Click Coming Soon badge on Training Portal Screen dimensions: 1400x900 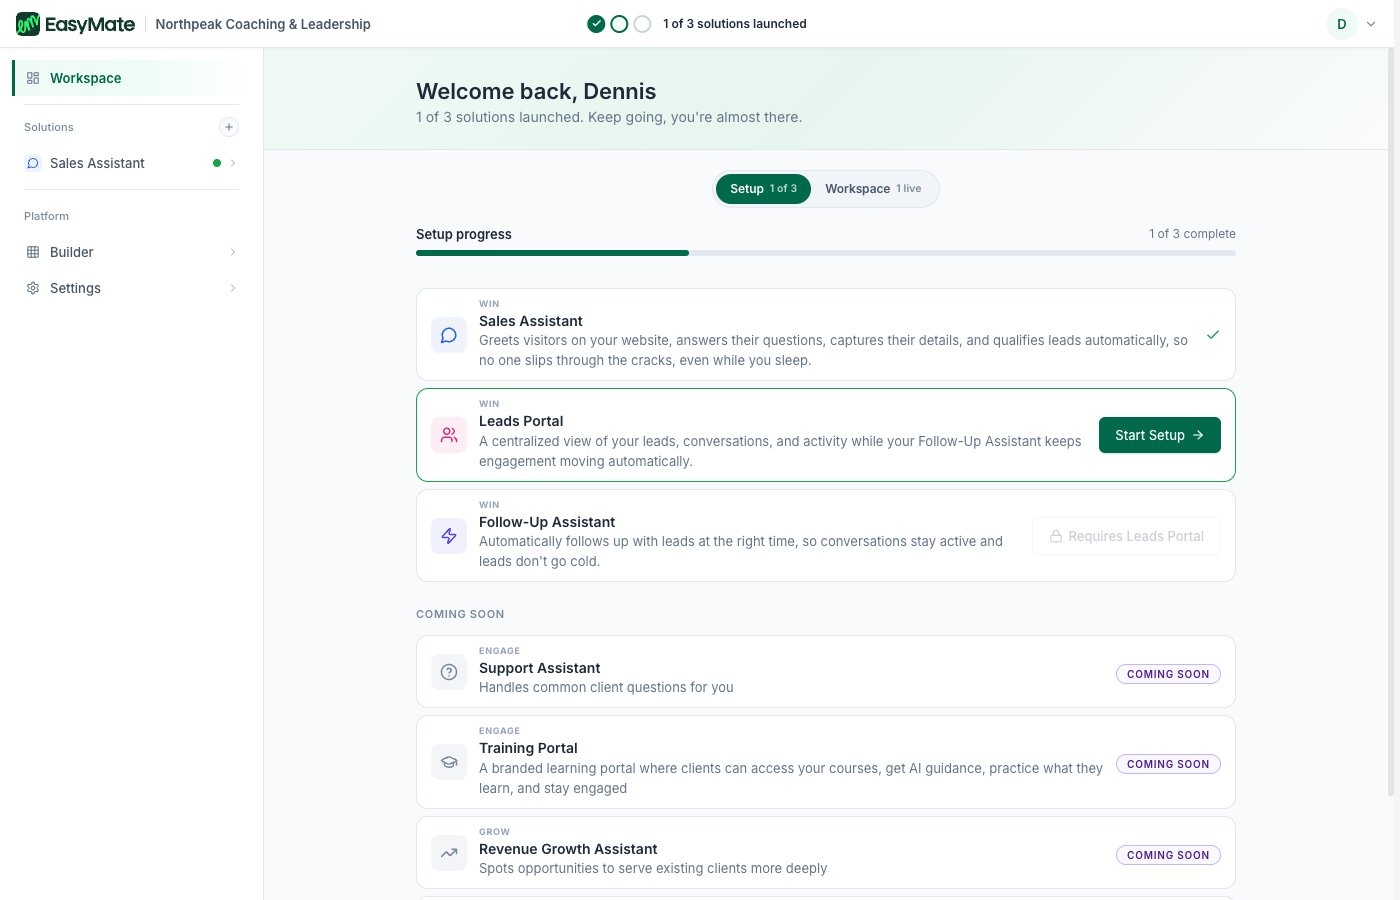click(x=1168, y=764)
